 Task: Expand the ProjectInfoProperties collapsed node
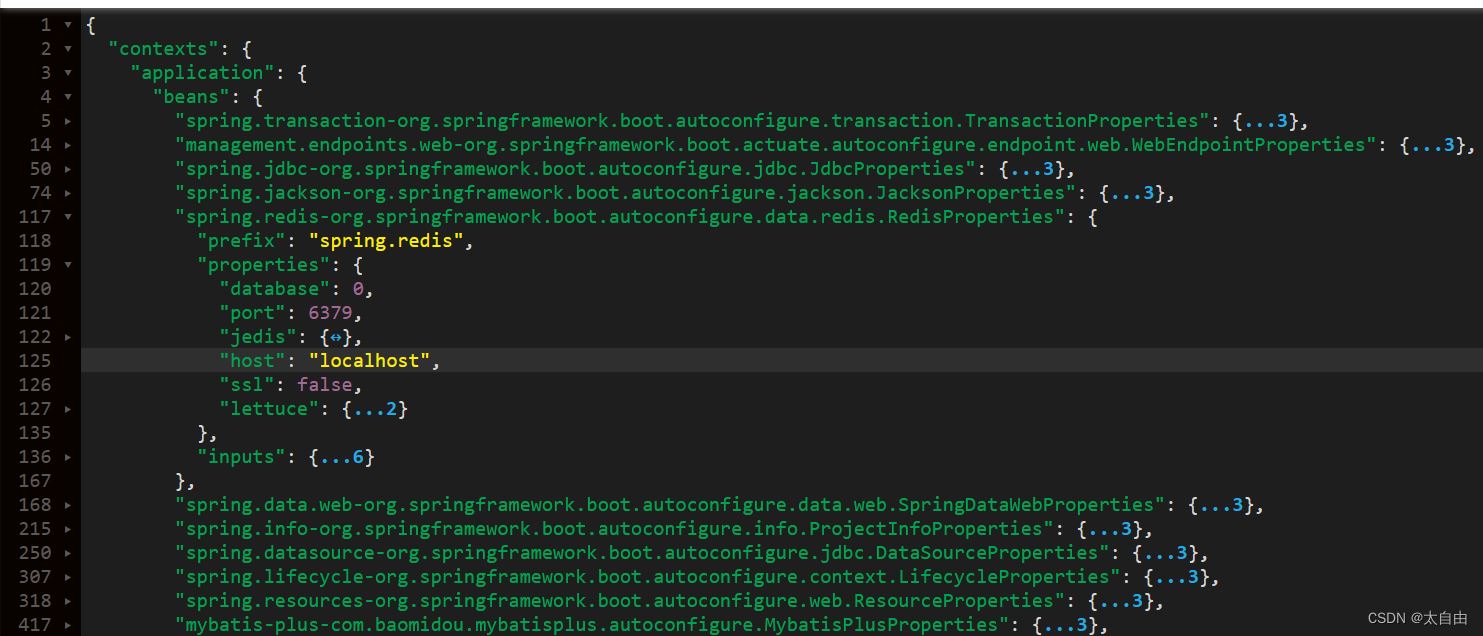(68, 528)
